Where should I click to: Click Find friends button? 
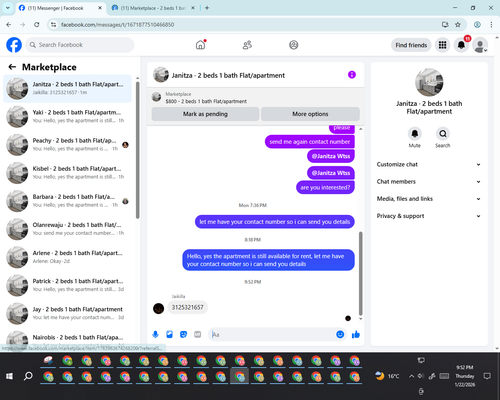(411, 45)
